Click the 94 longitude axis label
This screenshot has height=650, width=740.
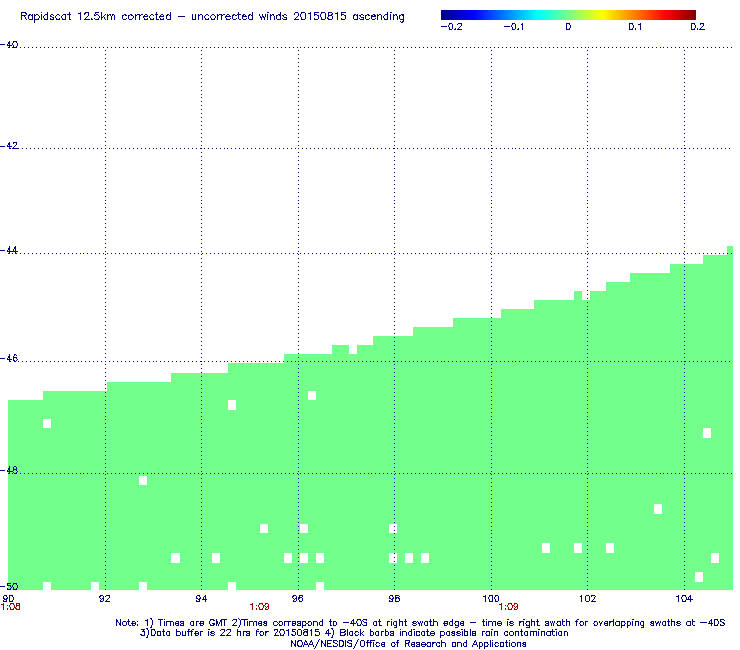pos(202,599)
